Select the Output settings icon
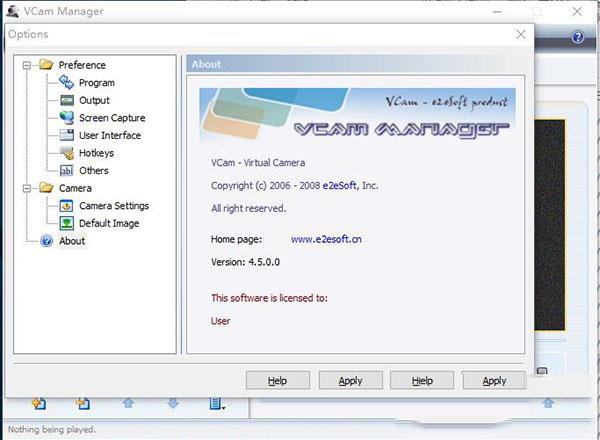 (x=66, y=100)
